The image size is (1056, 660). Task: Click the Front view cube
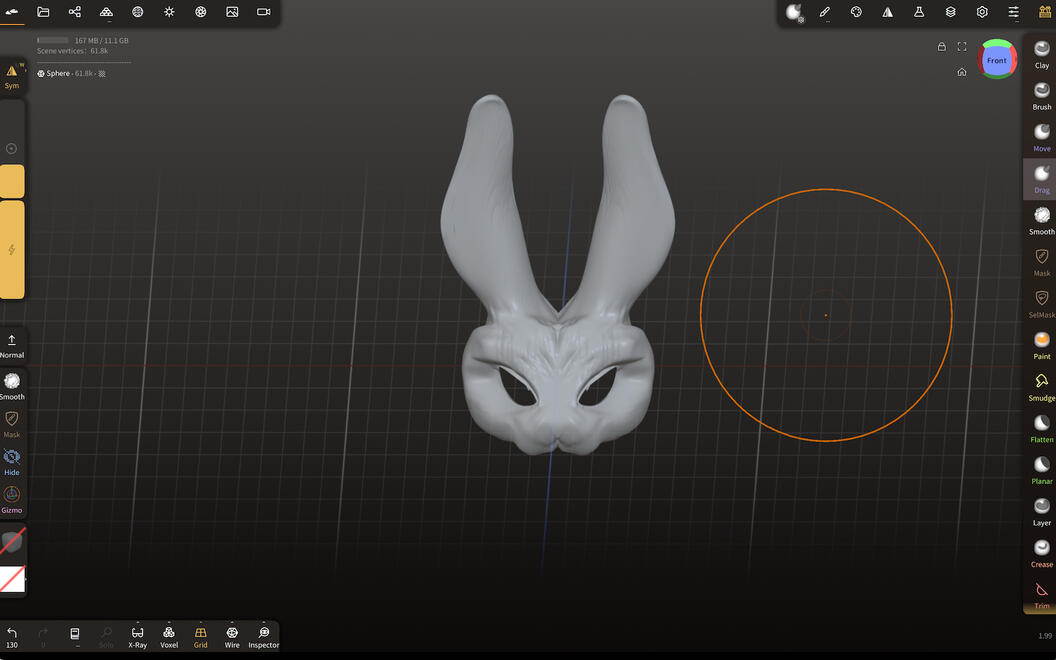pos(997,60)
